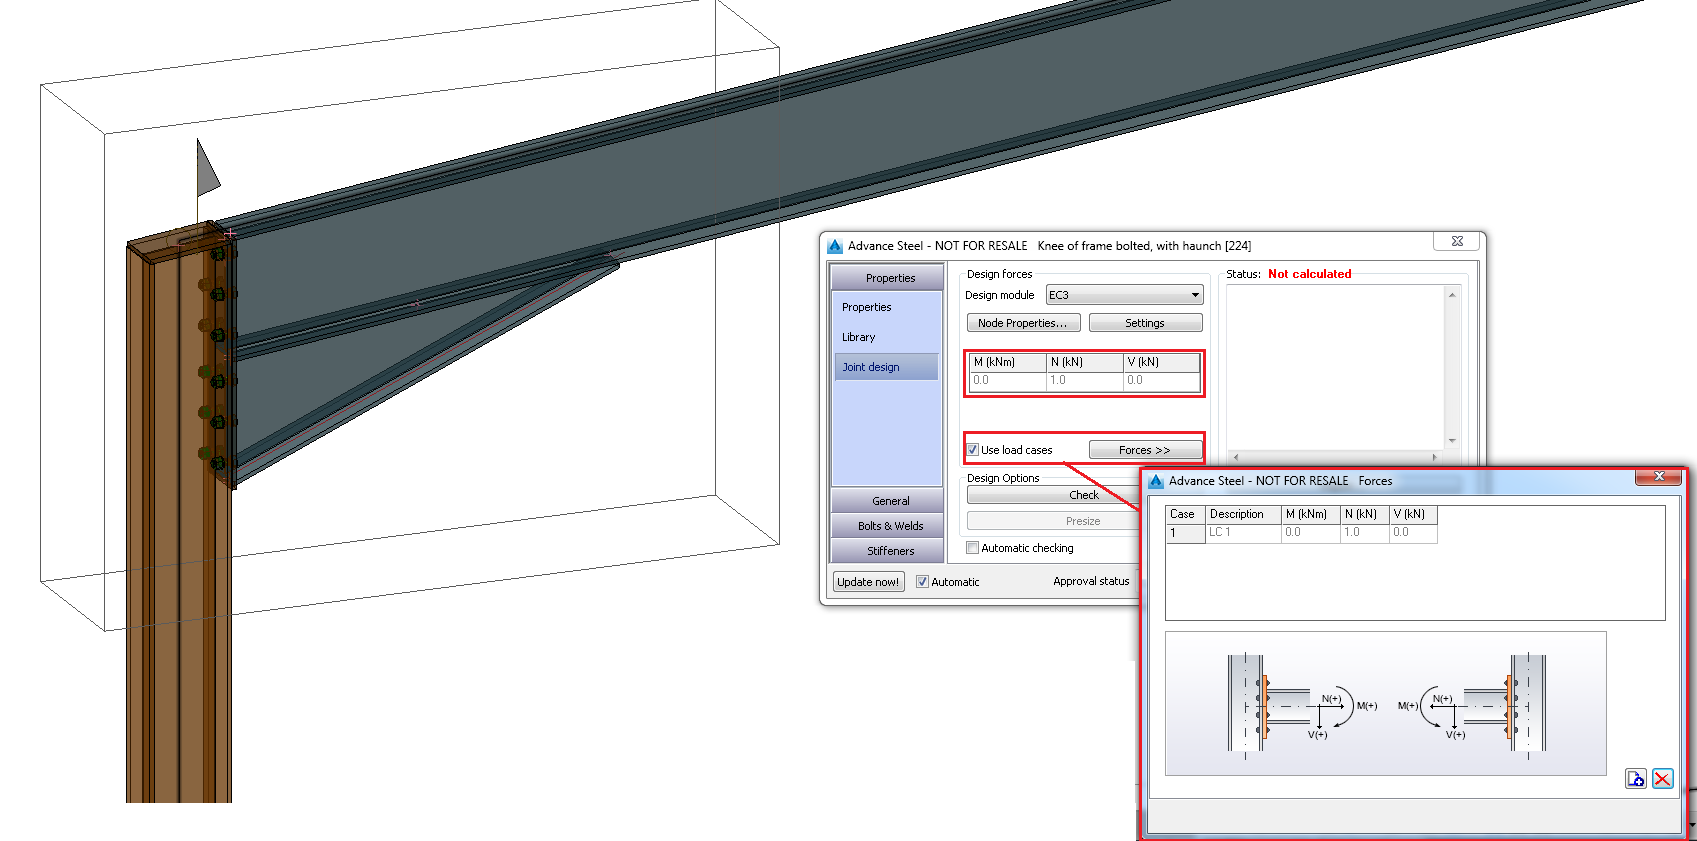The image size is (1697, 841).
Task: Open Node Properties
Action: pos(1023,323)
